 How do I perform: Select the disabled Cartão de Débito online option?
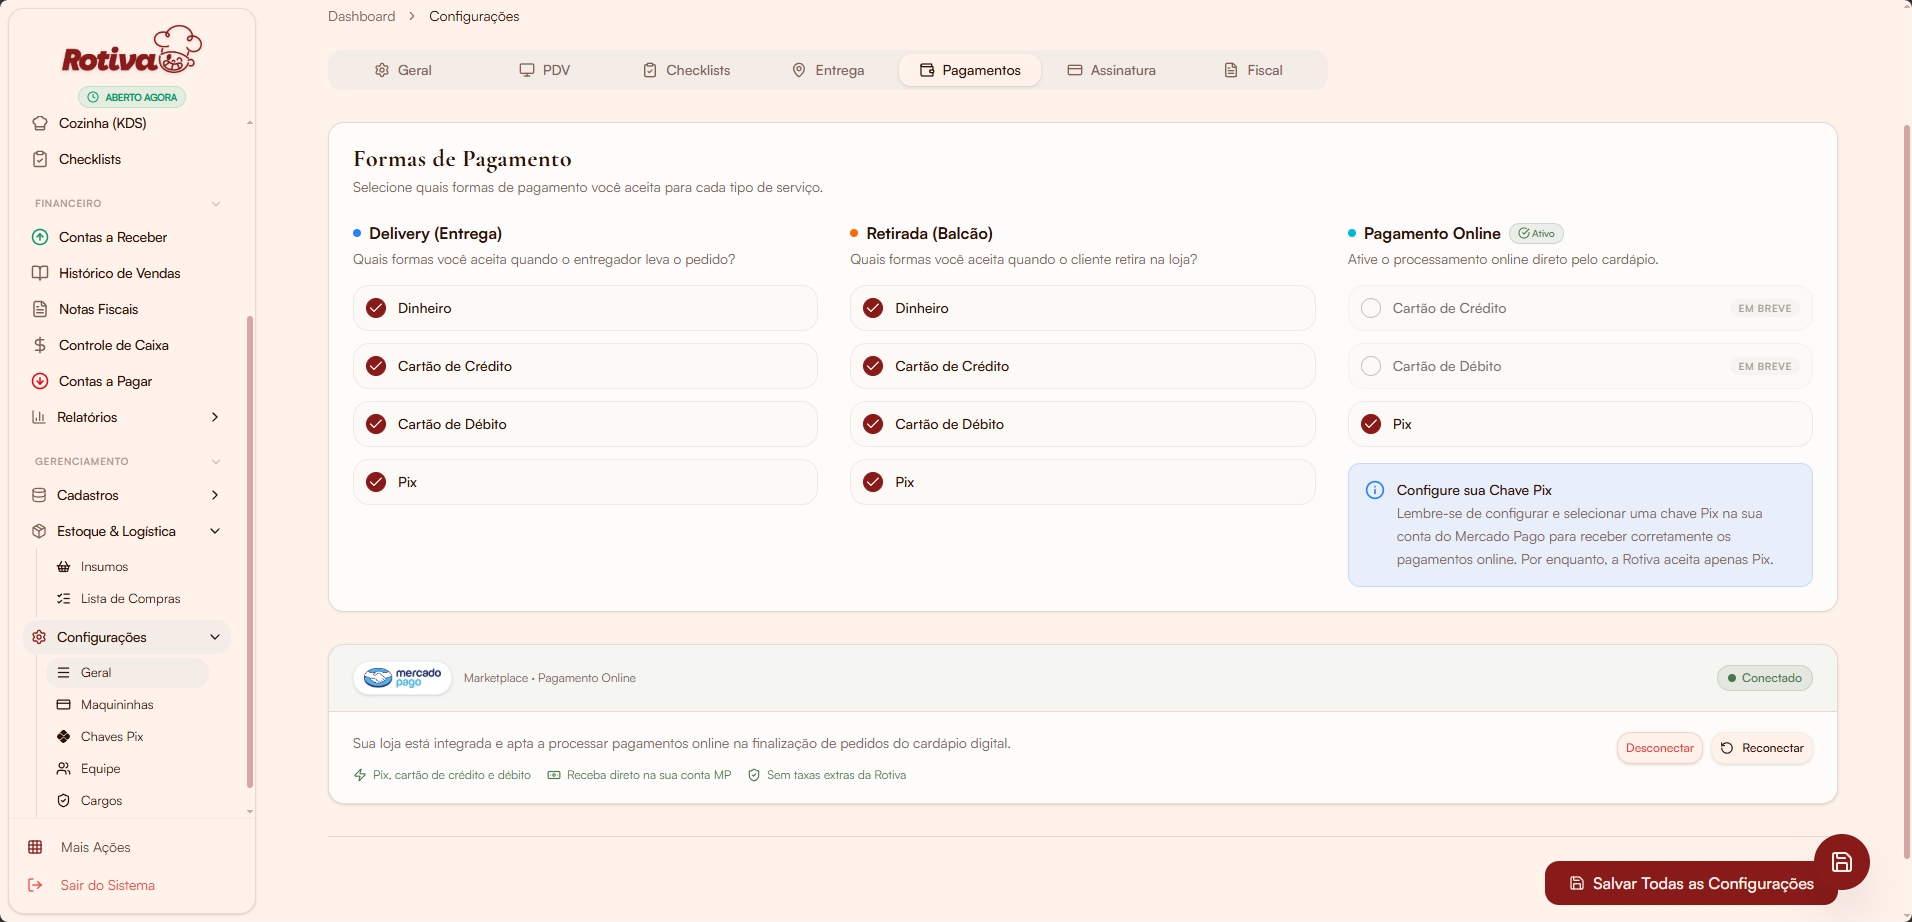click(1580, 366)
